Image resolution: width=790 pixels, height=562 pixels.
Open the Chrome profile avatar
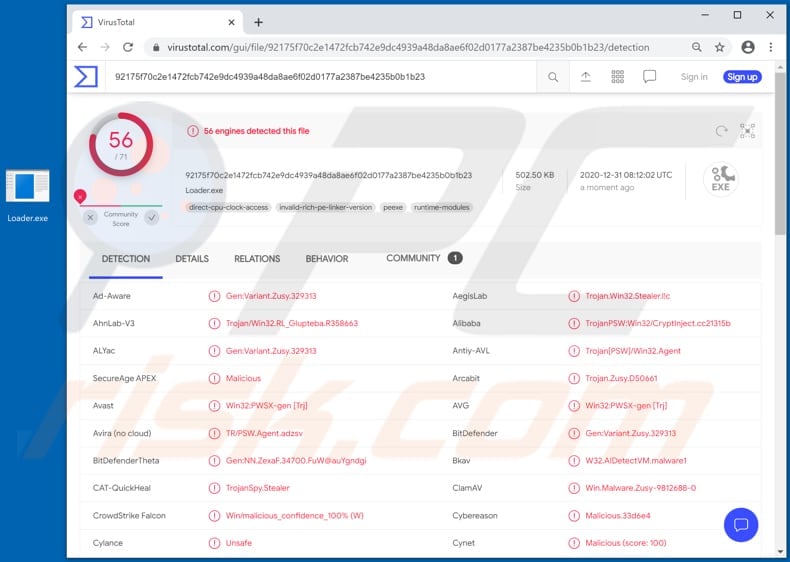click(x=748, y=47)
